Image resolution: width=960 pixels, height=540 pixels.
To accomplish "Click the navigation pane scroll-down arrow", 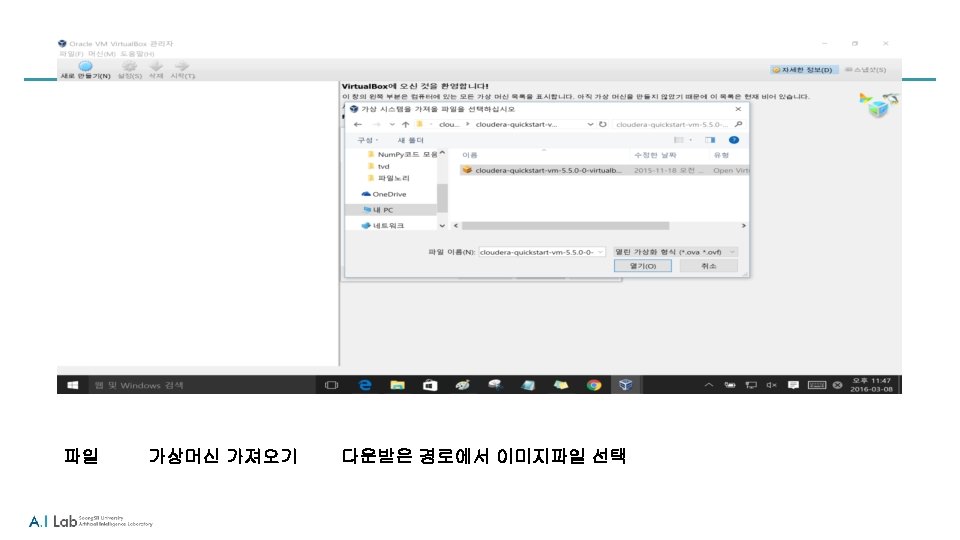I will point(442,226).
